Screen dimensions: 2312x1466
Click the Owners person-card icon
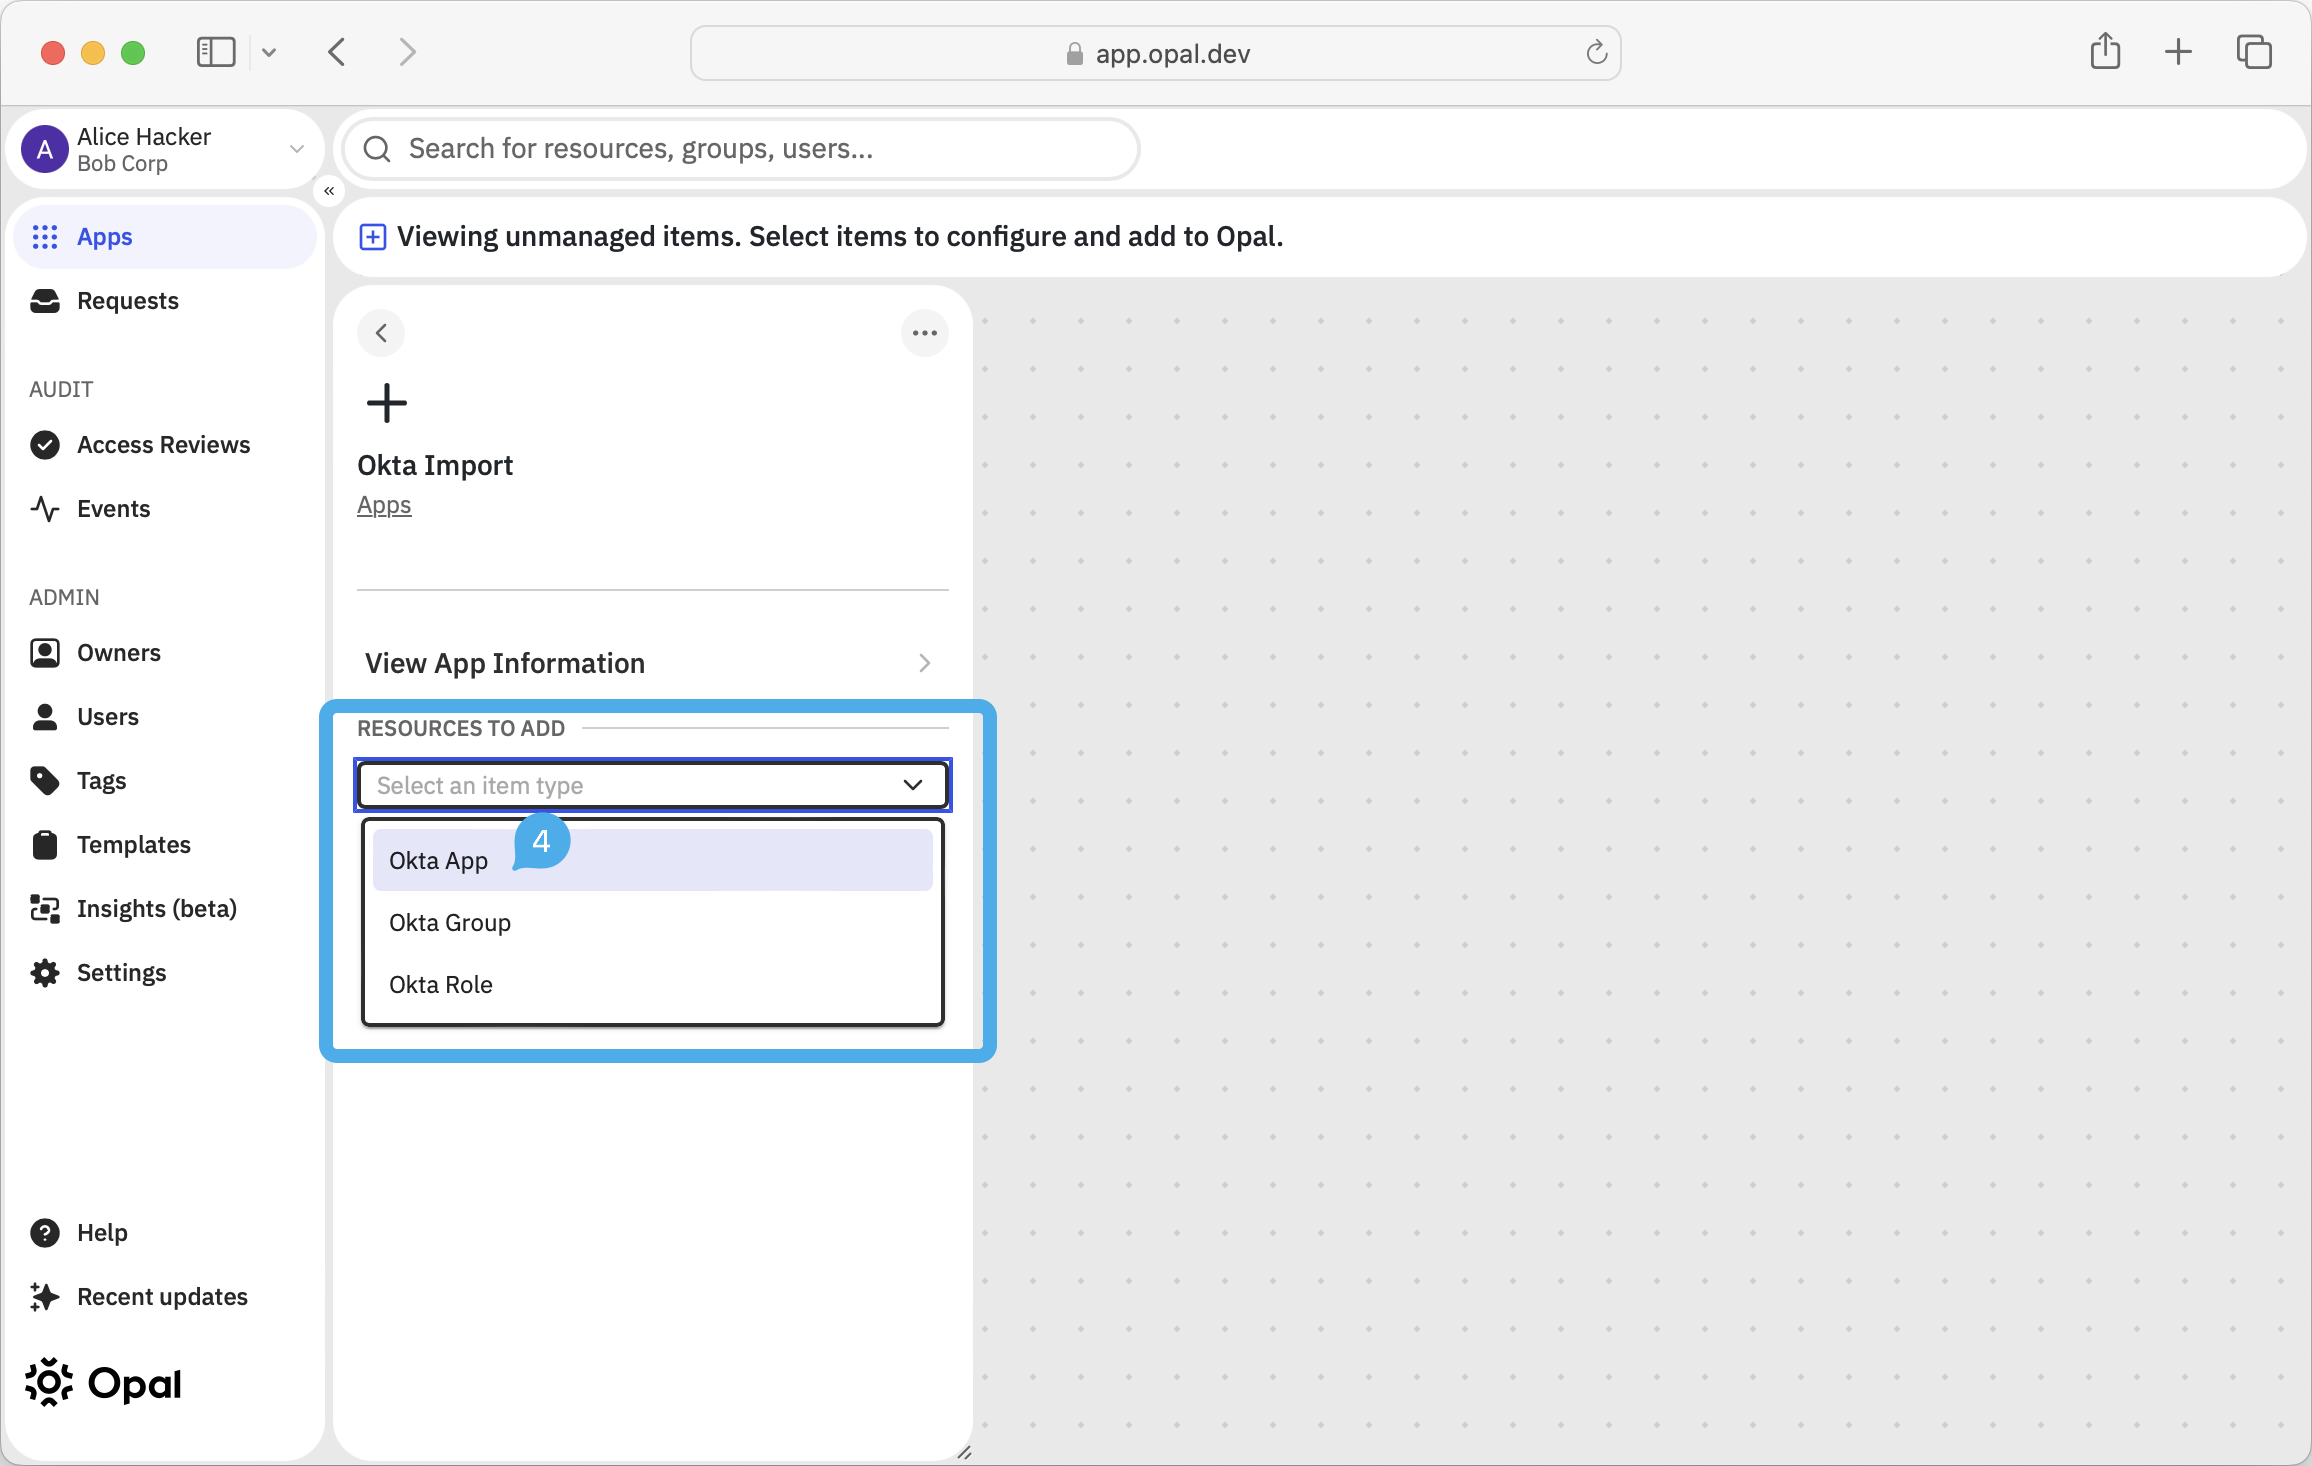(x=45, y=653)
